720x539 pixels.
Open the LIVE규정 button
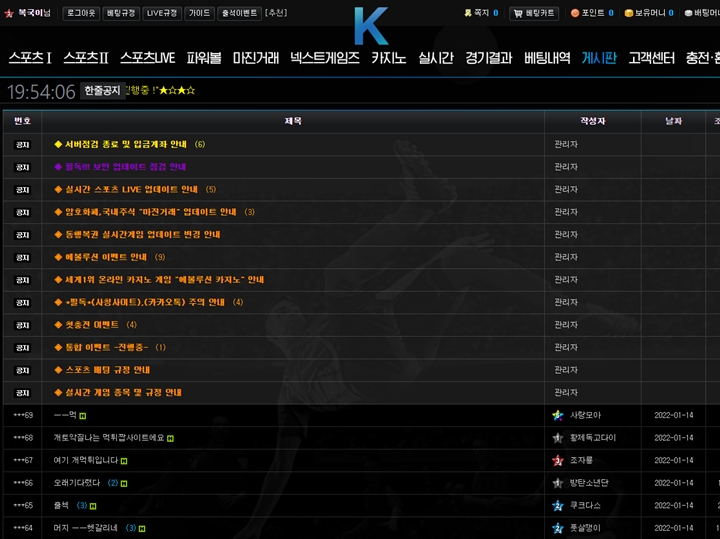pyautogui.click(x=162, y=13)
